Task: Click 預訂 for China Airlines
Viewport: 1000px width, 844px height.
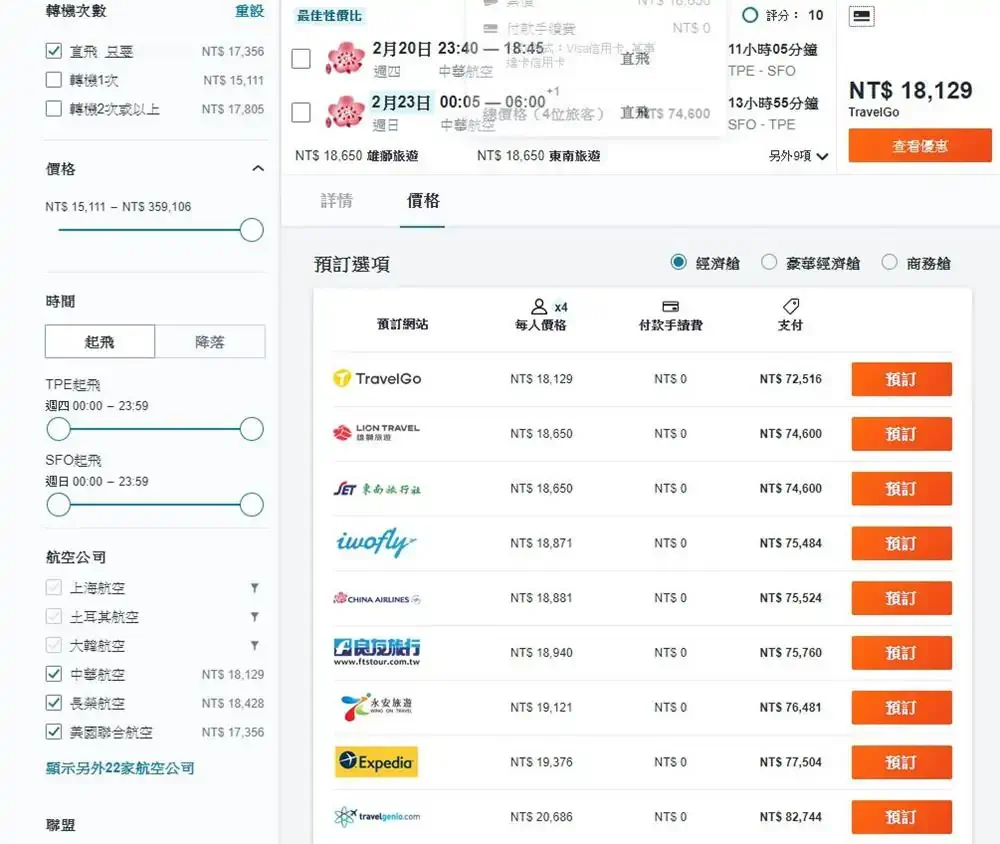Action: pyautogui.click(x=901, y=598)
